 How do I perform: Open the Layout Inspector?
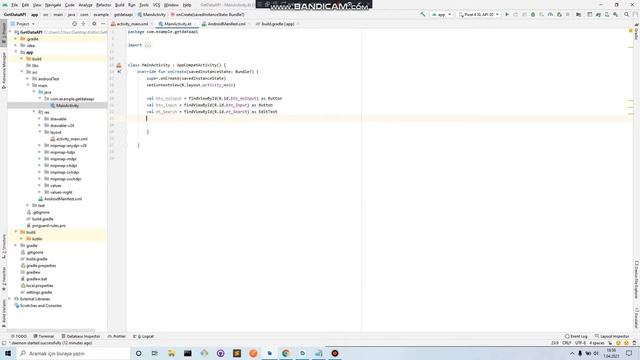point(612,336)
